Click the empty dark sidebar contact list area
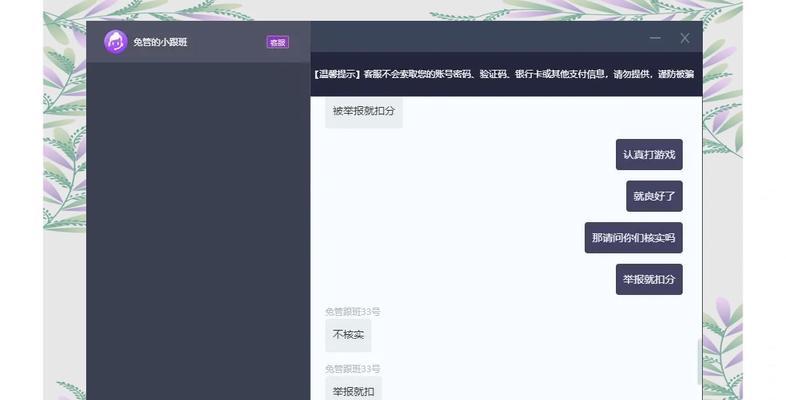This screenshot has height=400, width=786. pyautogui.click(x=198, y=230)
